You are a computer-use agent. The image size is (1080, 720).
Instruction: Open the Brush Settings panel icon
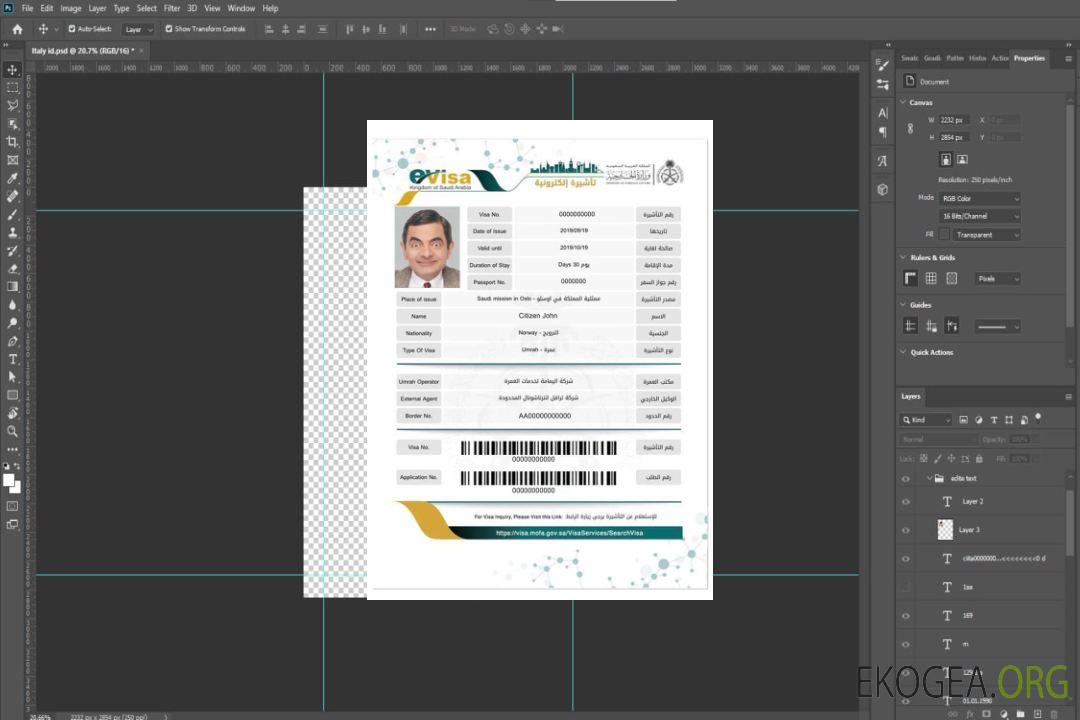(882, 65)
